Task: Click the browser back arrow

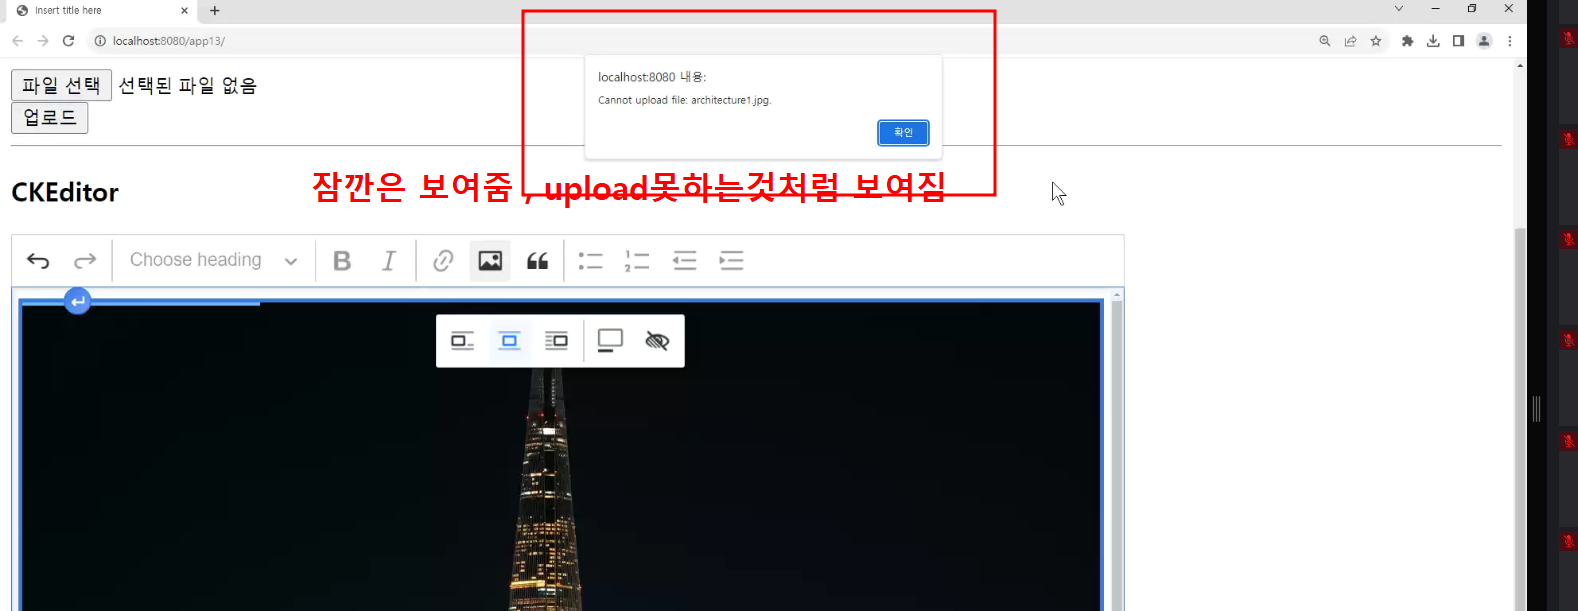Action: coord(17,41)
